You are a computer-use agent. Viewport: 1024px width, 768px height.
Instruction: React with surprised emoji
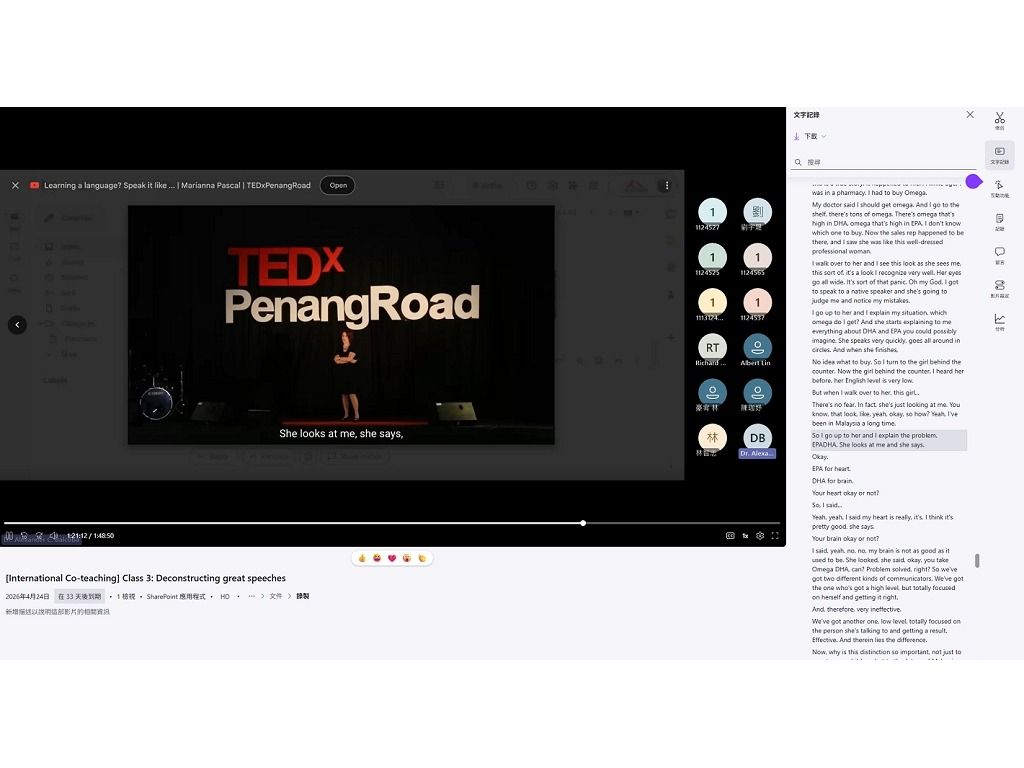(x=407, y=558)
